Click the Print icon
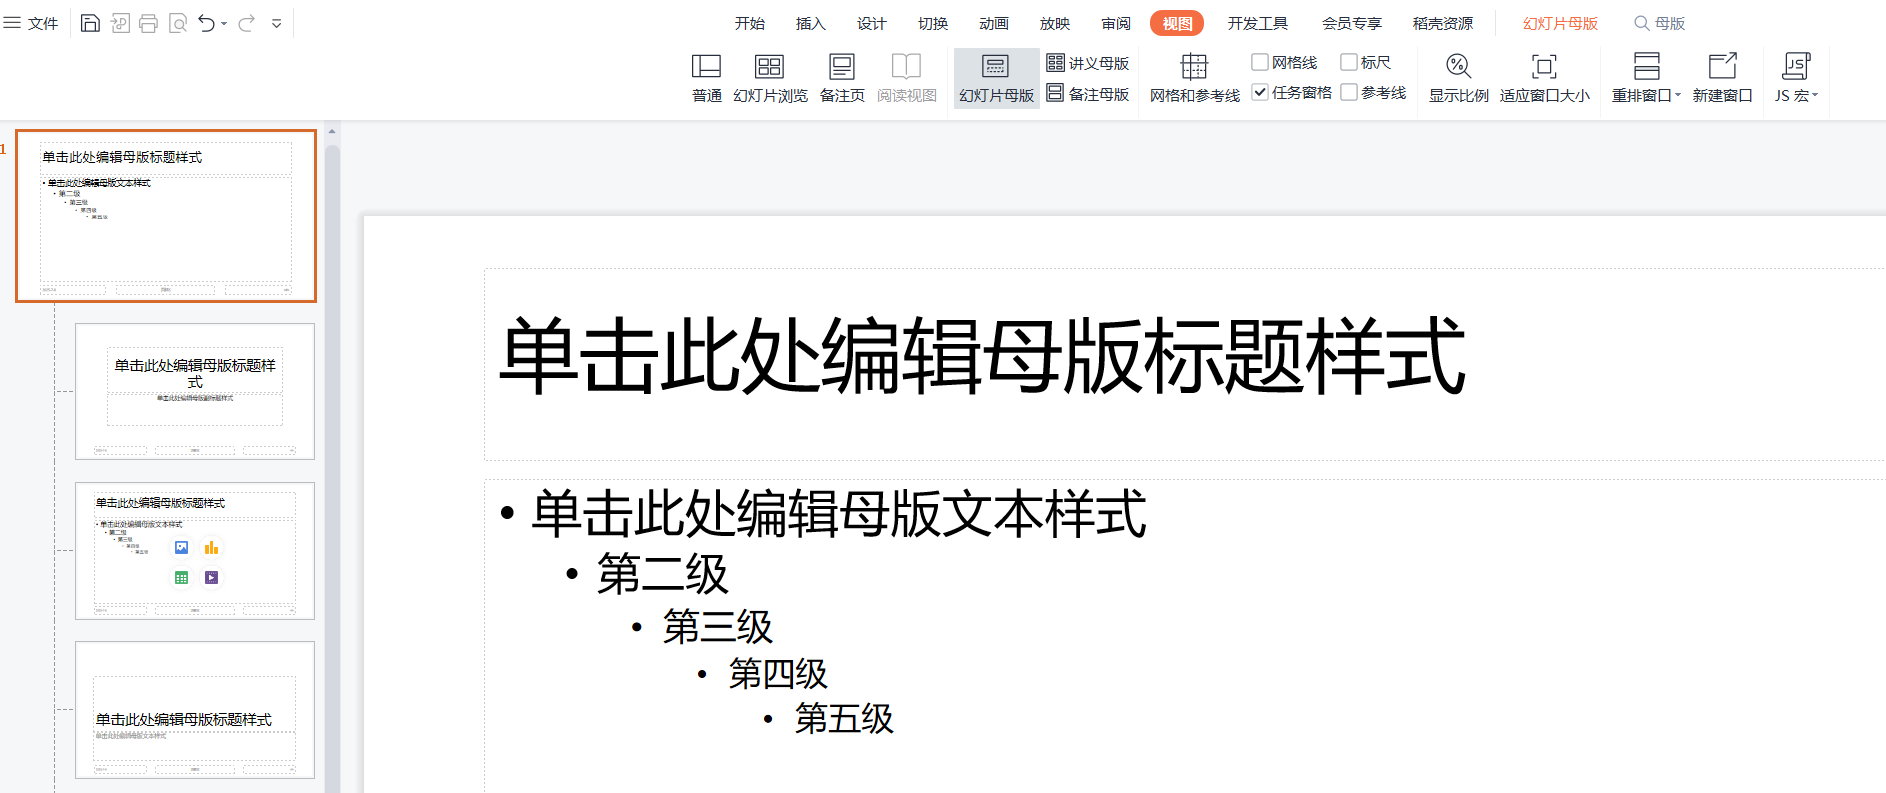Image resolution: width=1886 pixels, height=793 pixels. [149, 23]
